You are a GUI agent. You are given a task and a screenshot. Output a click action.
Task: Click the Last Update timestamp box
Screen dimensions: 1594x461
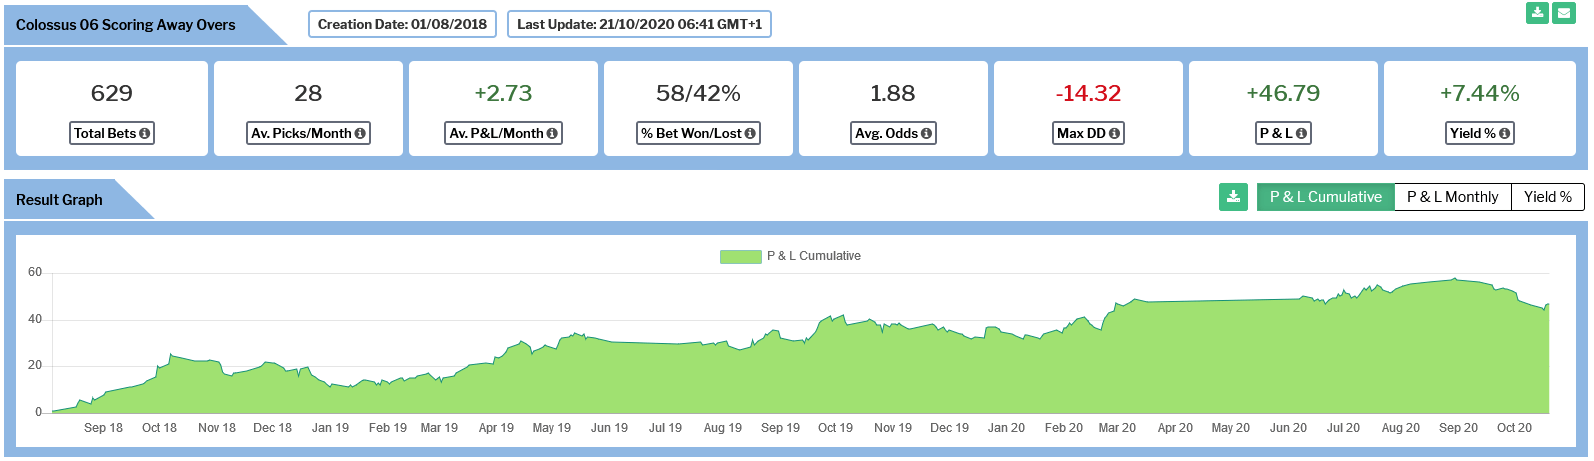[639, 24]
